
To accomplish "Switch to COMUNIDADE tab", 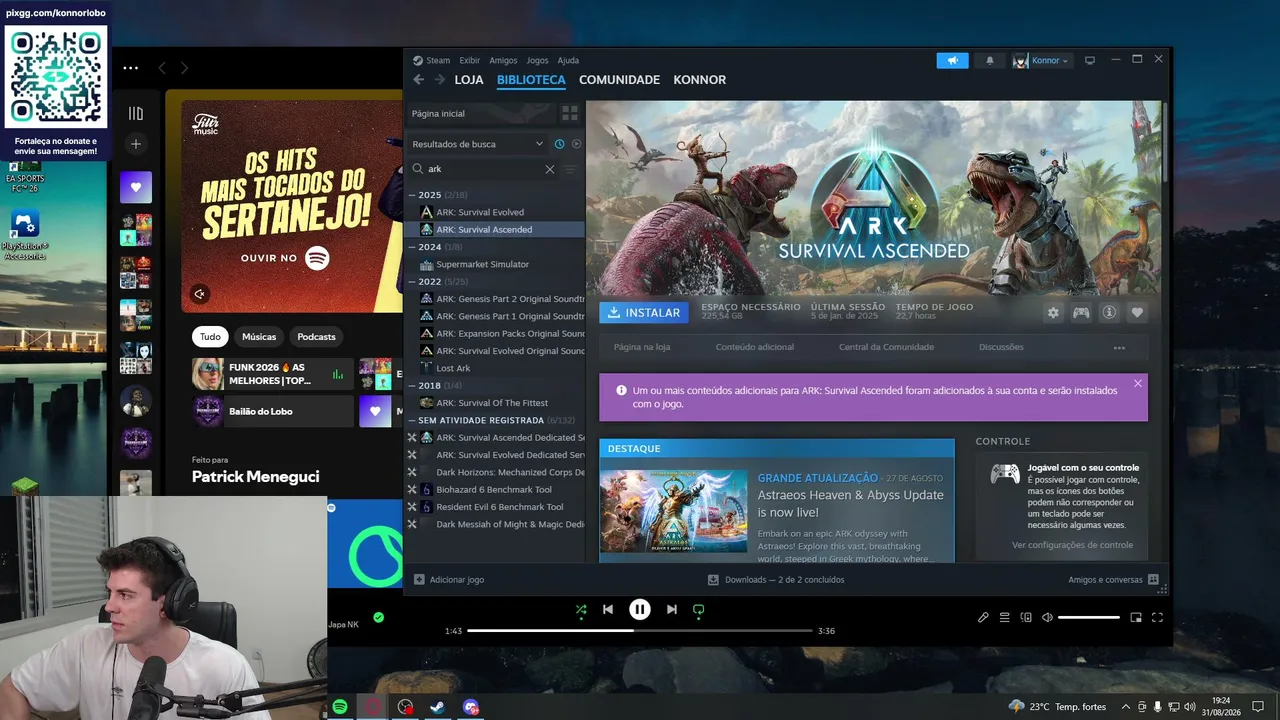I will tap(619, 80).
